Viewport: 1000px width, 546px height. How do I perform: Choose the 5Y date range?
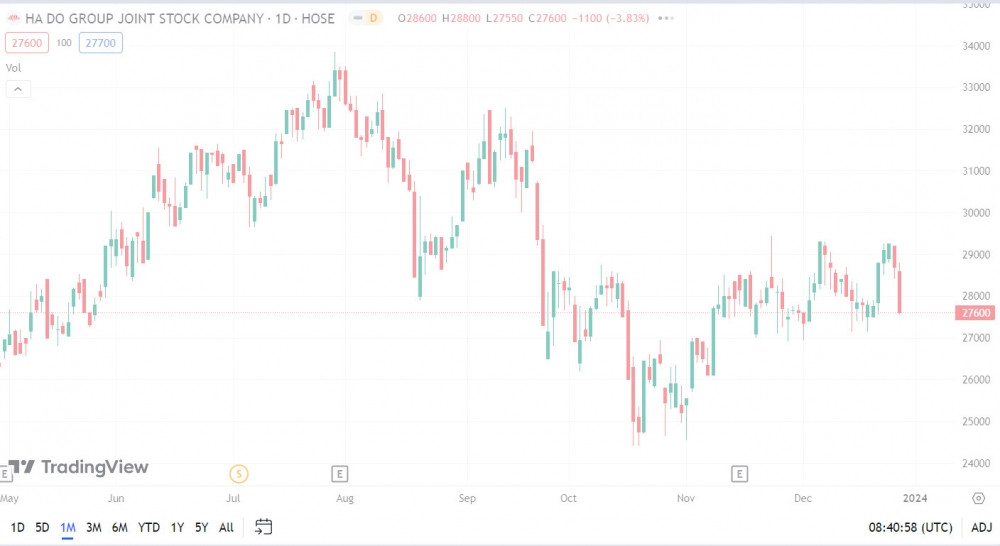click(x=201, y=527)
